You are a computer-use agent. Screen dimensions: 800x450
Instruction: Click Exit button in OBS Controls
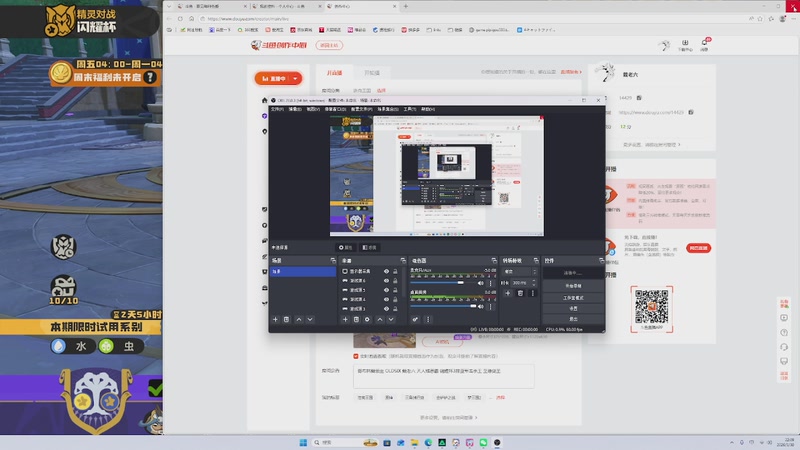pos(573,319)
